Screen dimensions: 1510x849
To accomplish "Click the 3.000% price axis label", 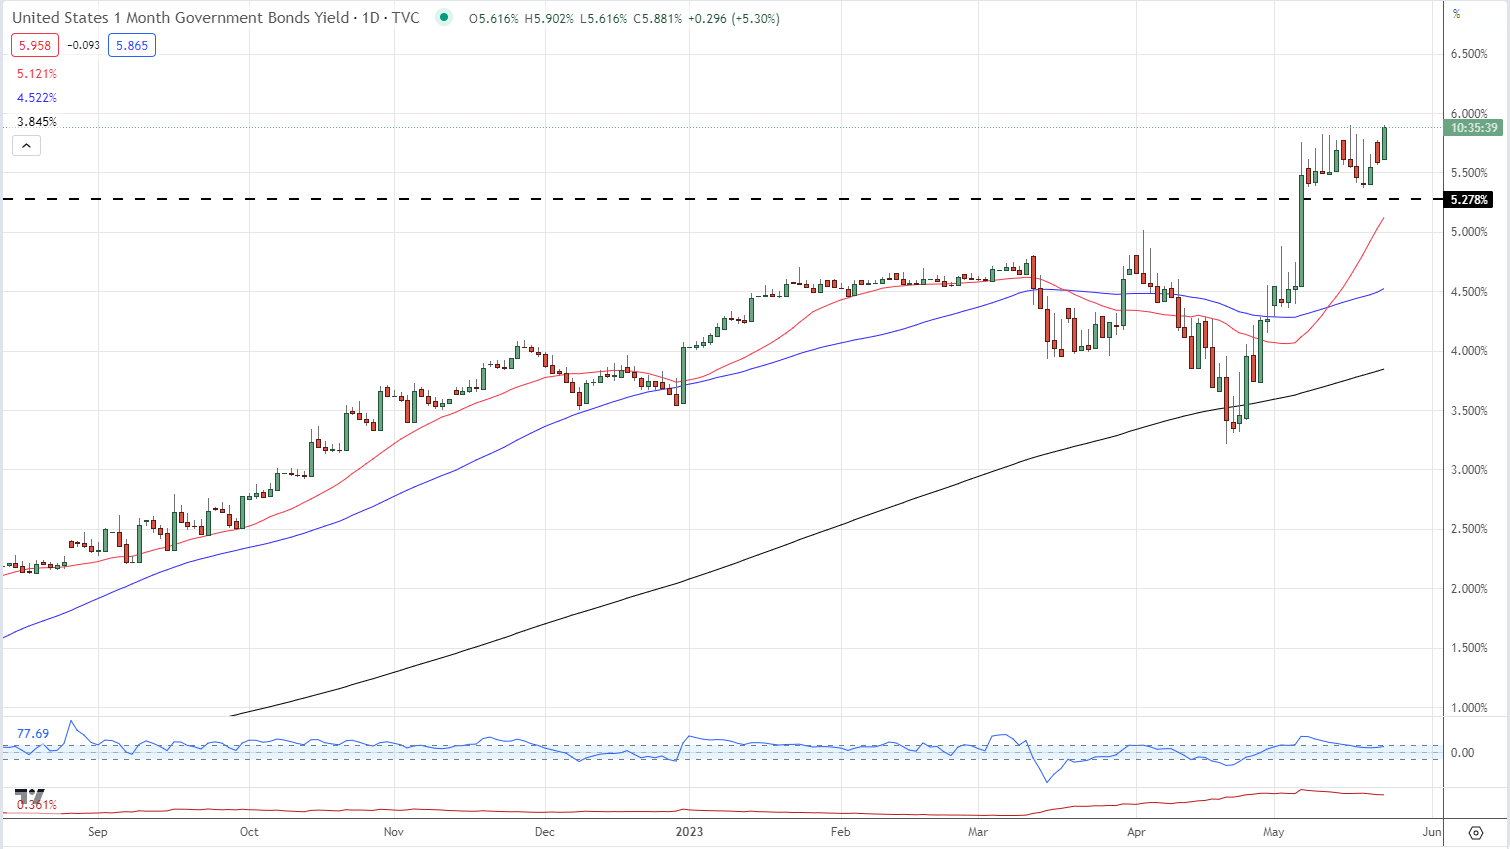I will [1469, 470].
